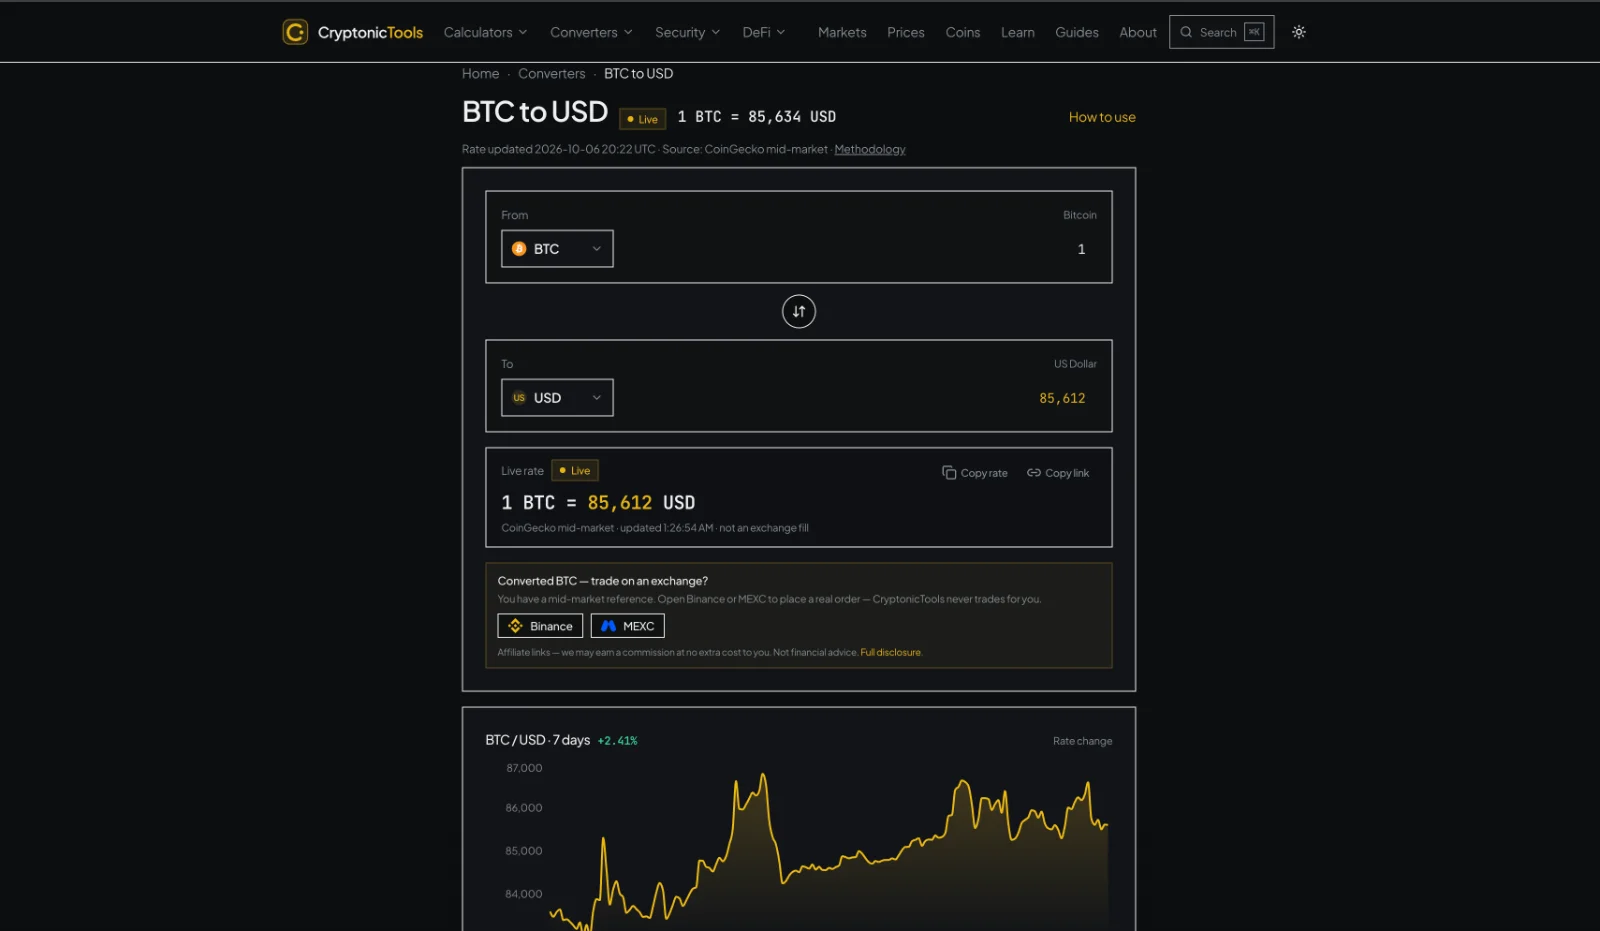Click the Binance logo icon
The width and height of the screenshot is (1600, 931).
pos(516,626)
